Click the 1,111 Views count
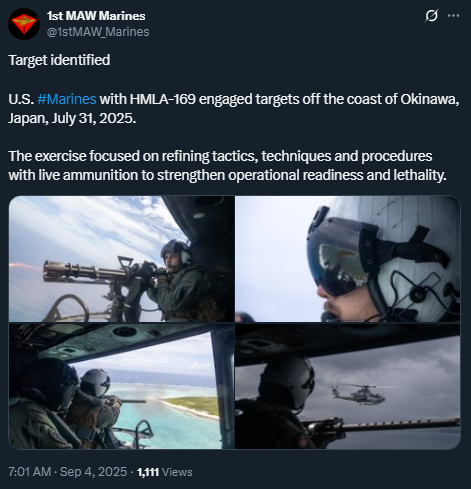Viewport: 471px width, 489px height. pos(165,472)
